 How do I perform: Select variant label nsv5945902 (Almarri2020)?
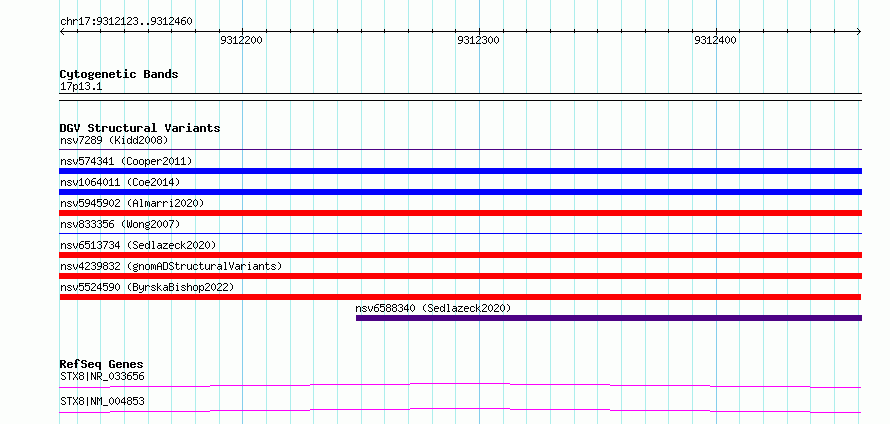coord(132,203)
